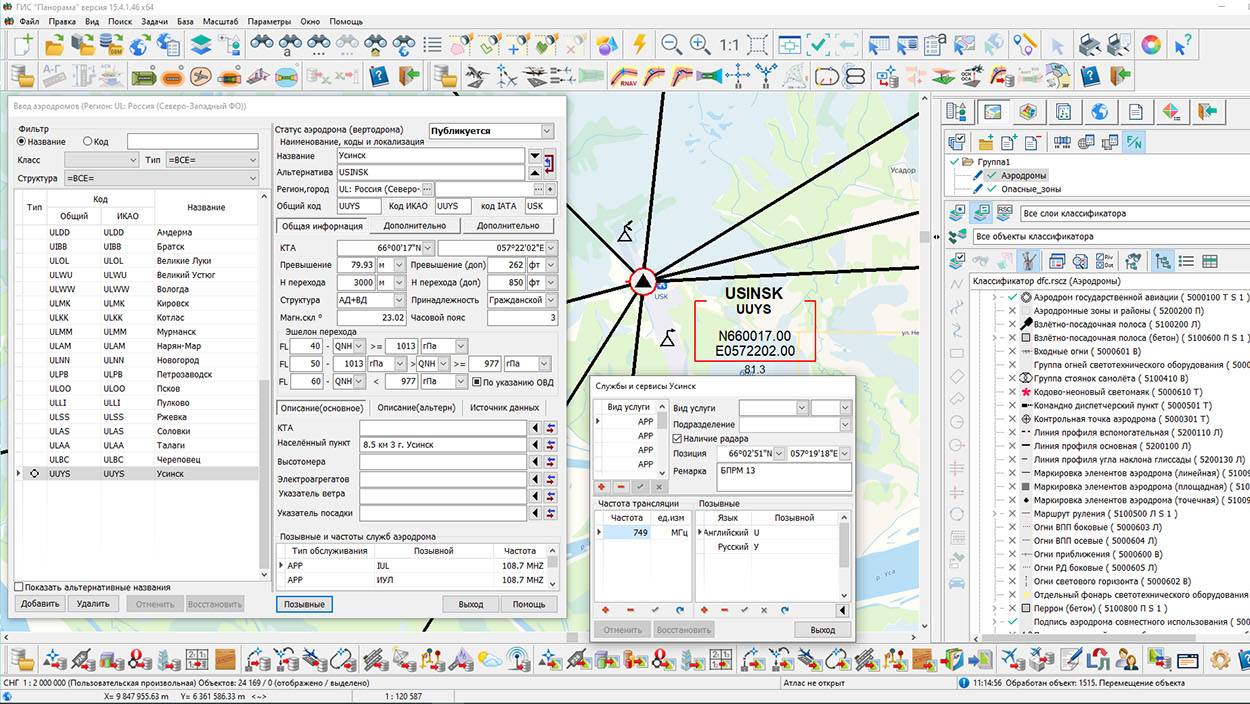Click the Ремарка field with БПРМ 13

(x=783, y=475)
